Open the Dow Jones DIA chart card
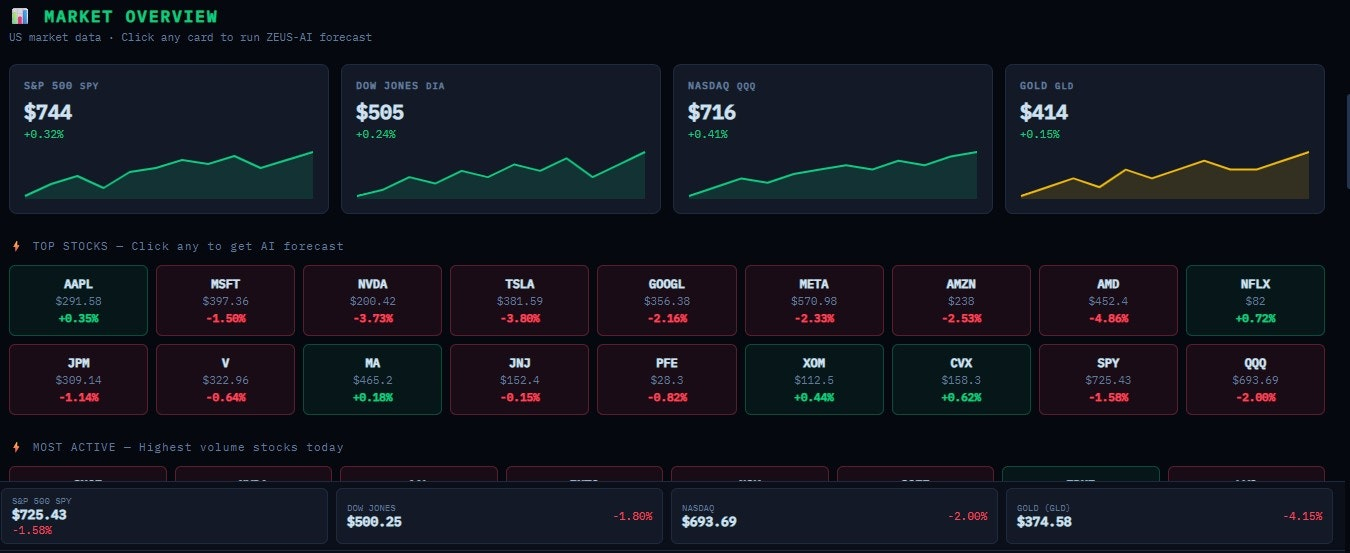This screenshot has height=553, width=1350. click(501, 139)
